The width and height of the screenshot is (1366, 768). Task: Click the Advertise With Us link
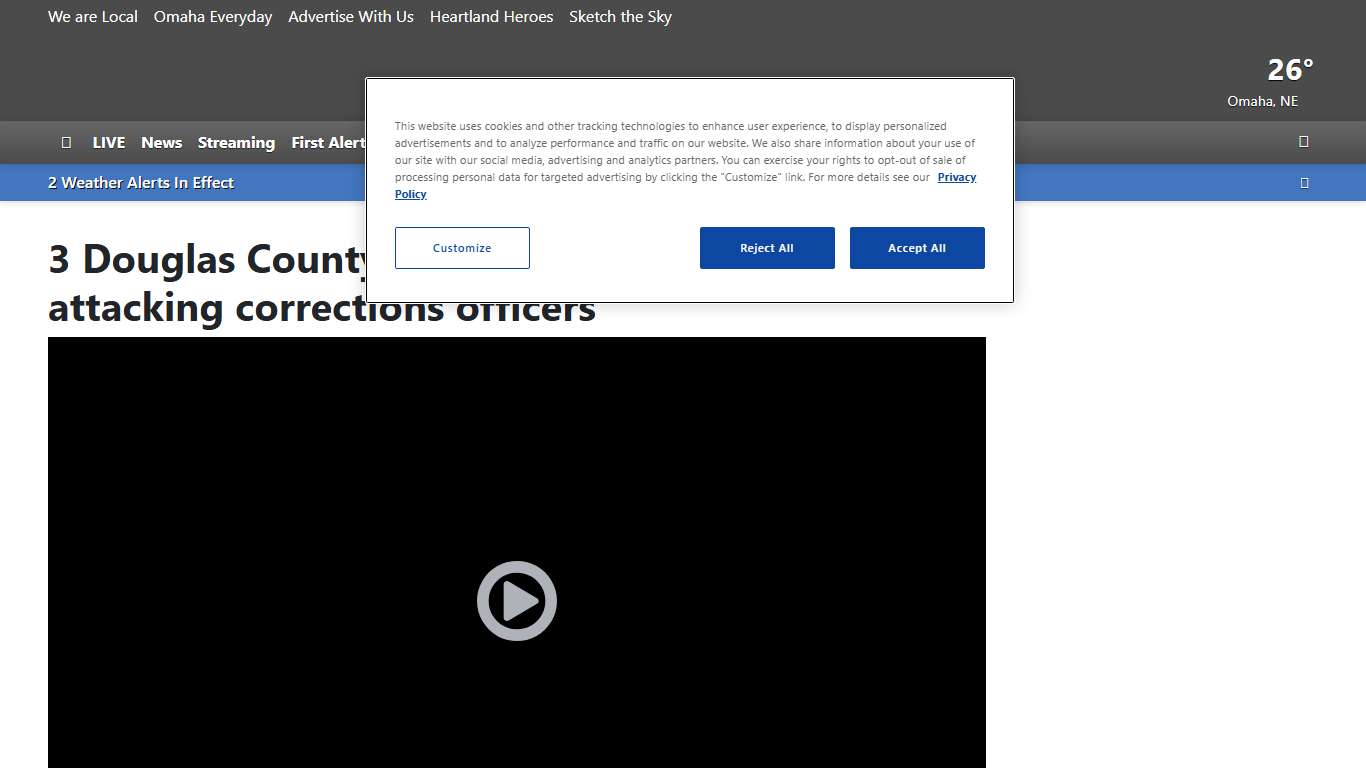click(x=351, y=17)
